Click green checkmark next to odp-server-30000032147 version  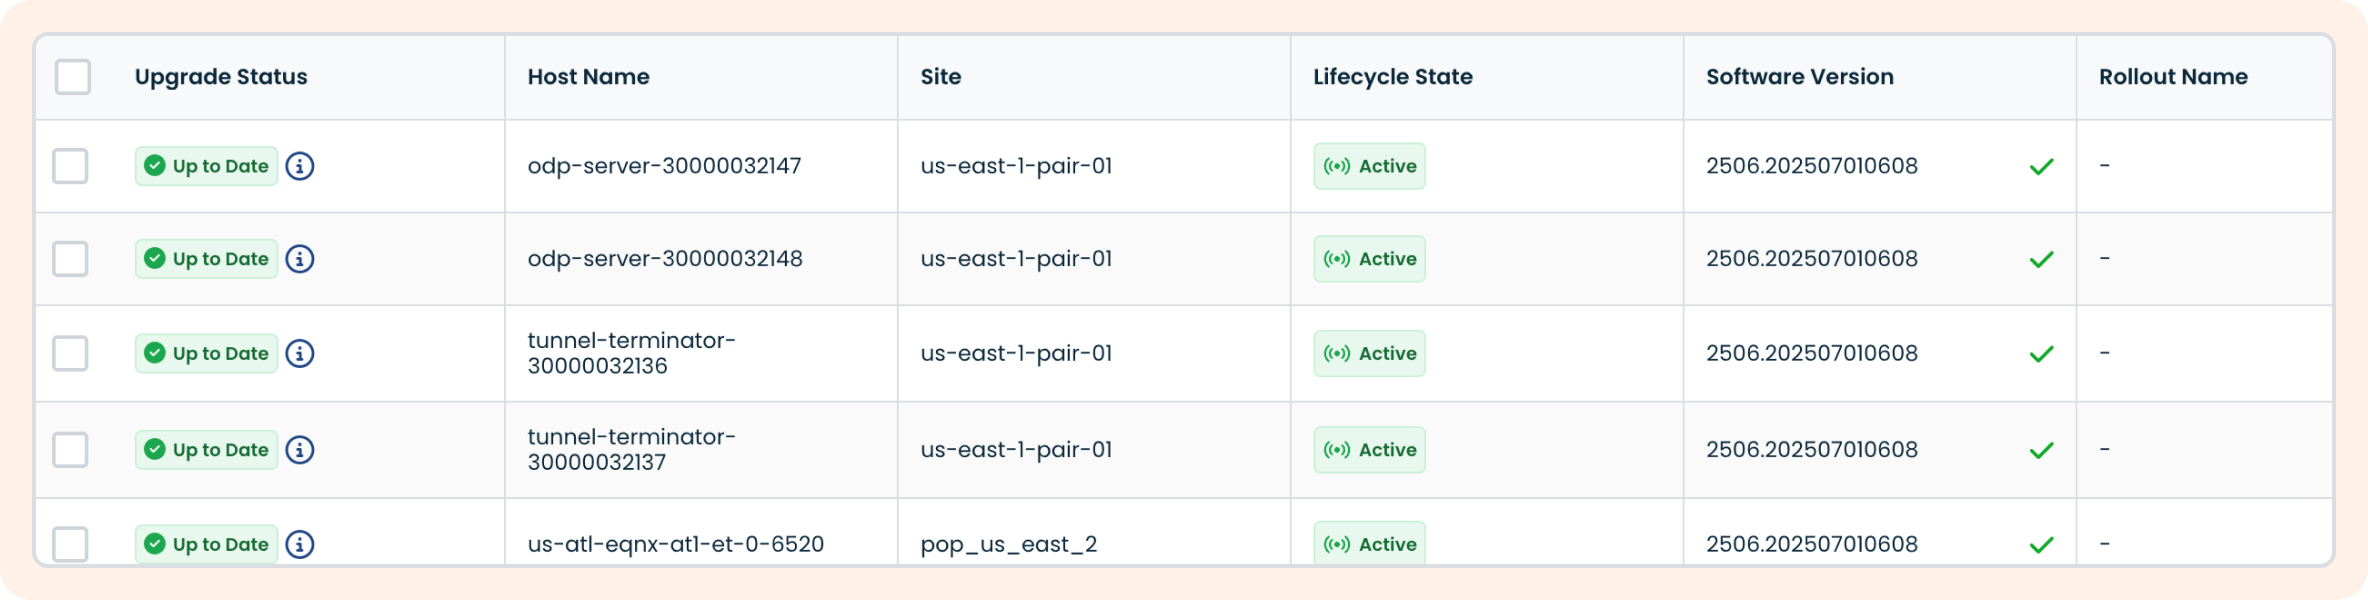click(x=2041, y=167)
